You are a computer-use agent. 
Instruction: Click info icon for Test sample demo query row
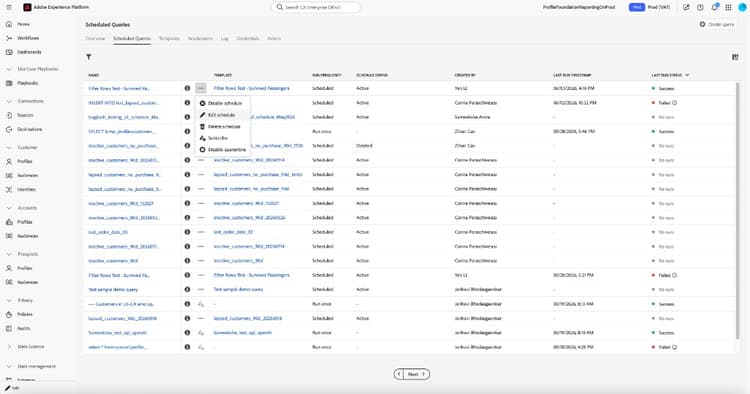click(187, 289)
